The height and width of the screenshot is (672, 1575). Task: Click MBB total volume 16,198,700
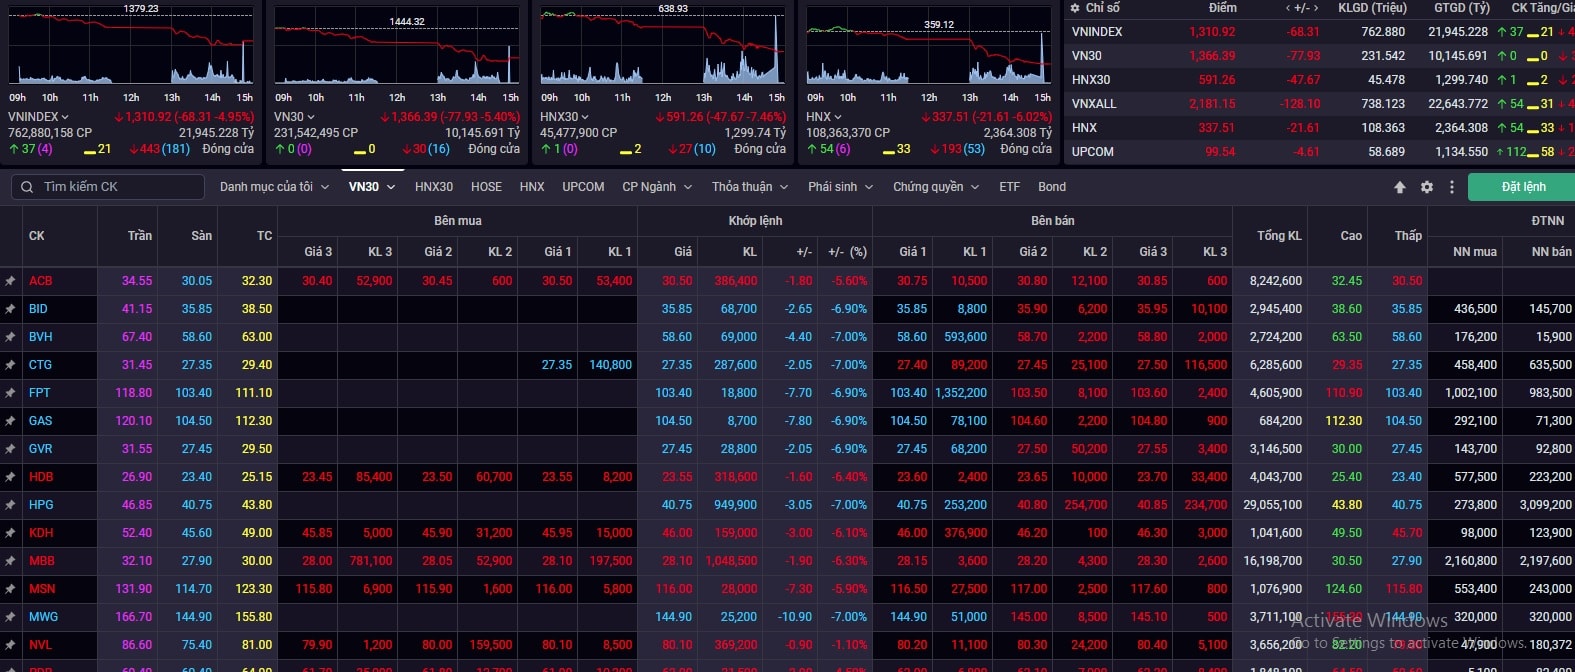(1273, 561)
